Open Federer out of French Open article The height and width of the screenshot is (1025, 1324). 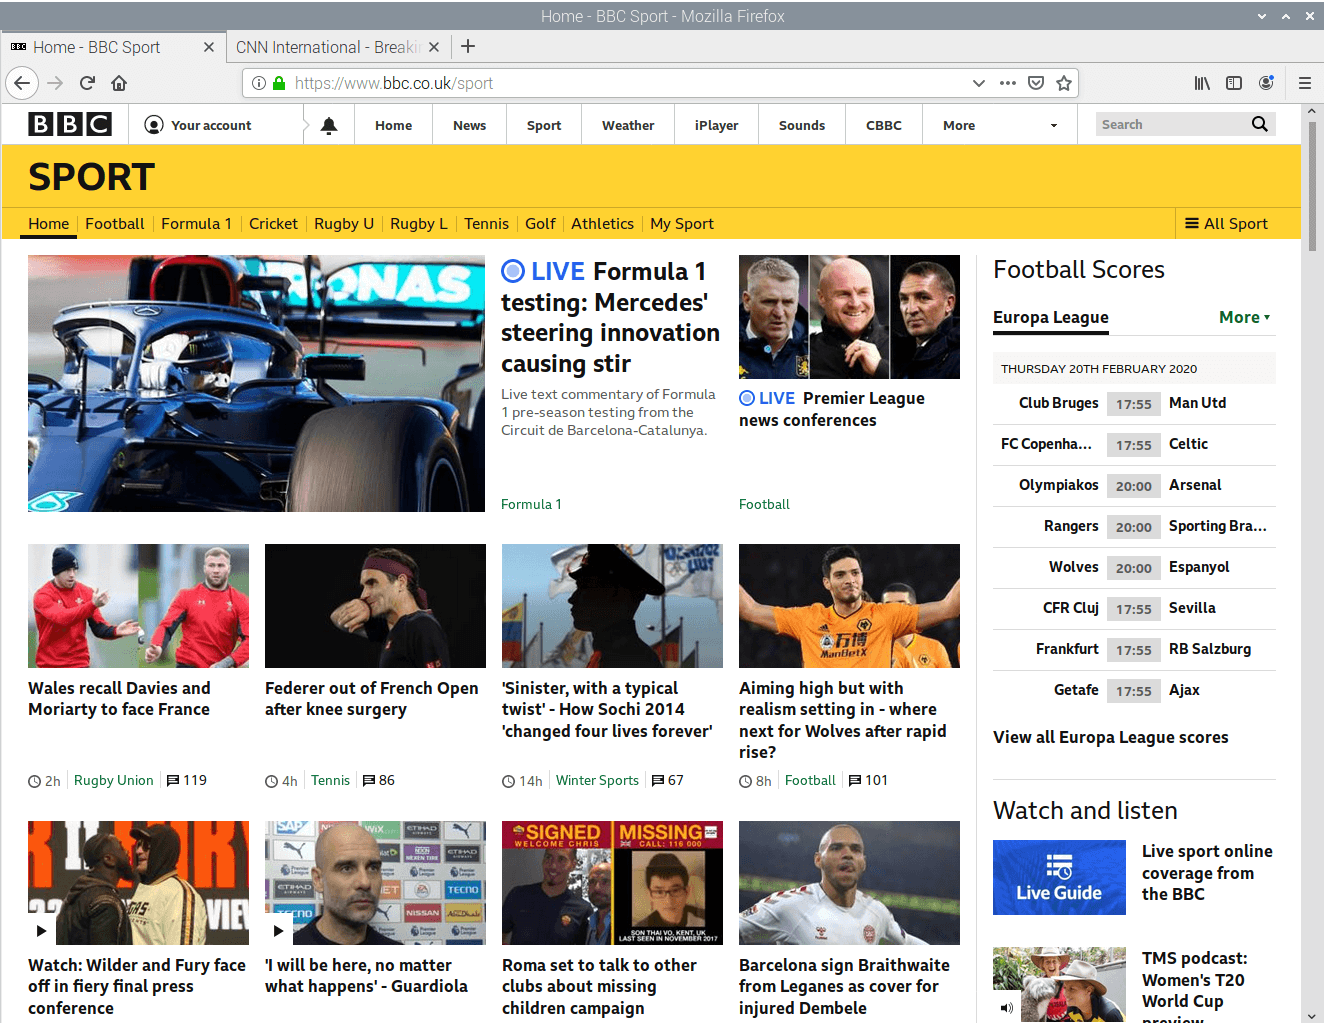point(372,699)
